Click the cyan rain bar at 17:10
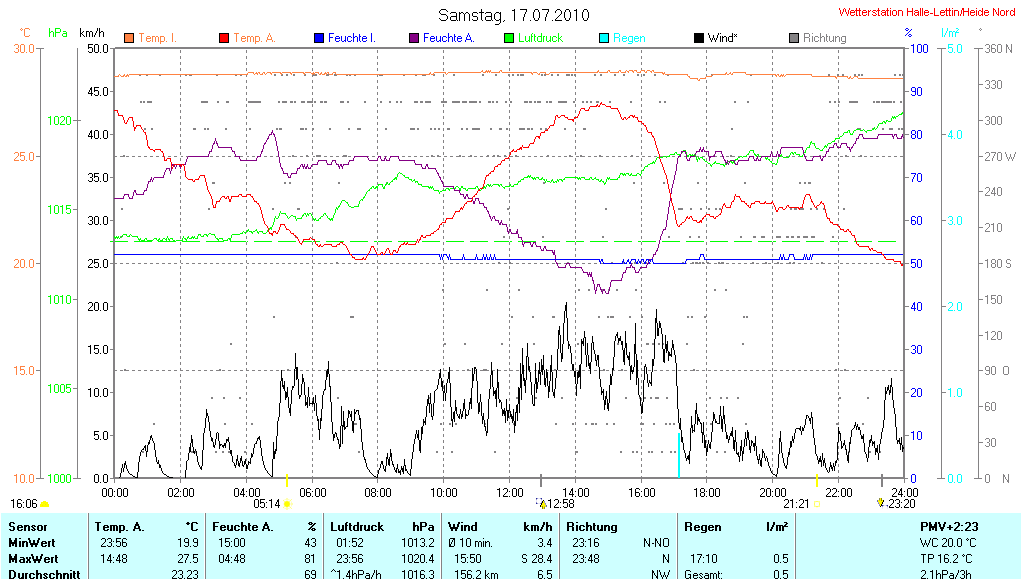1021x579 pixels. [678, 455]
